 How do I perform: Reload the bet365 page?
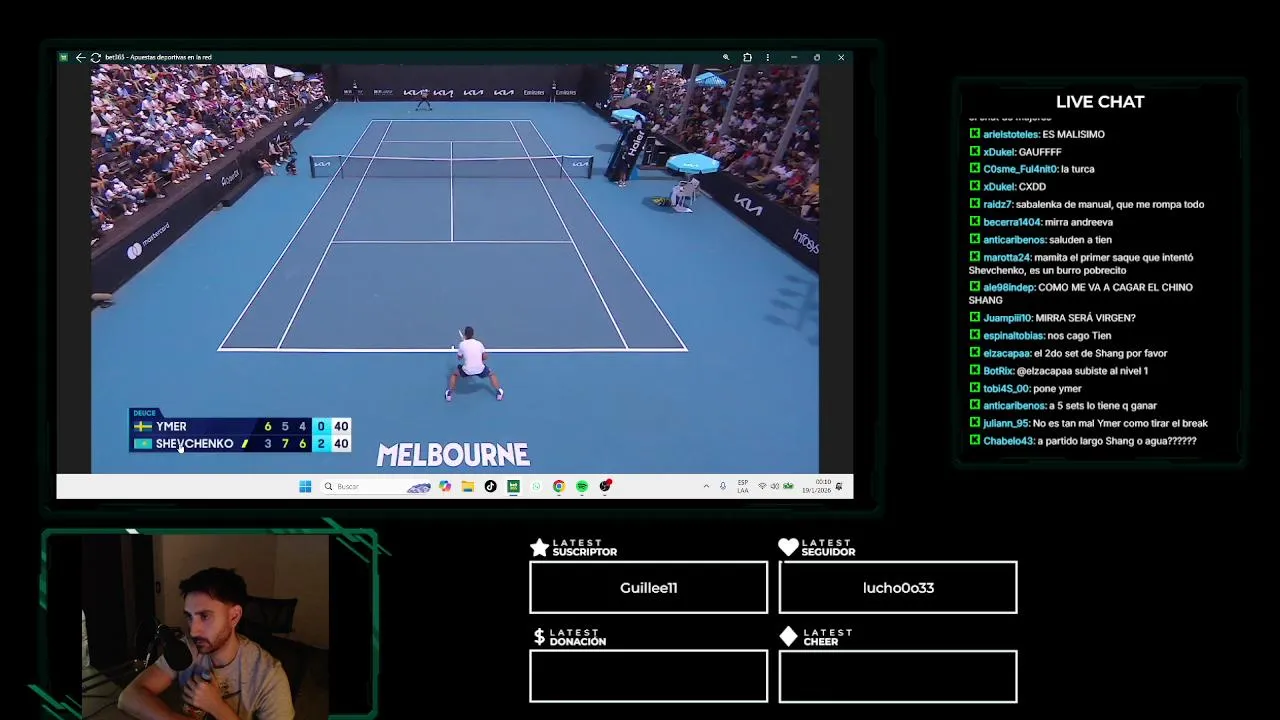(96, 57)
